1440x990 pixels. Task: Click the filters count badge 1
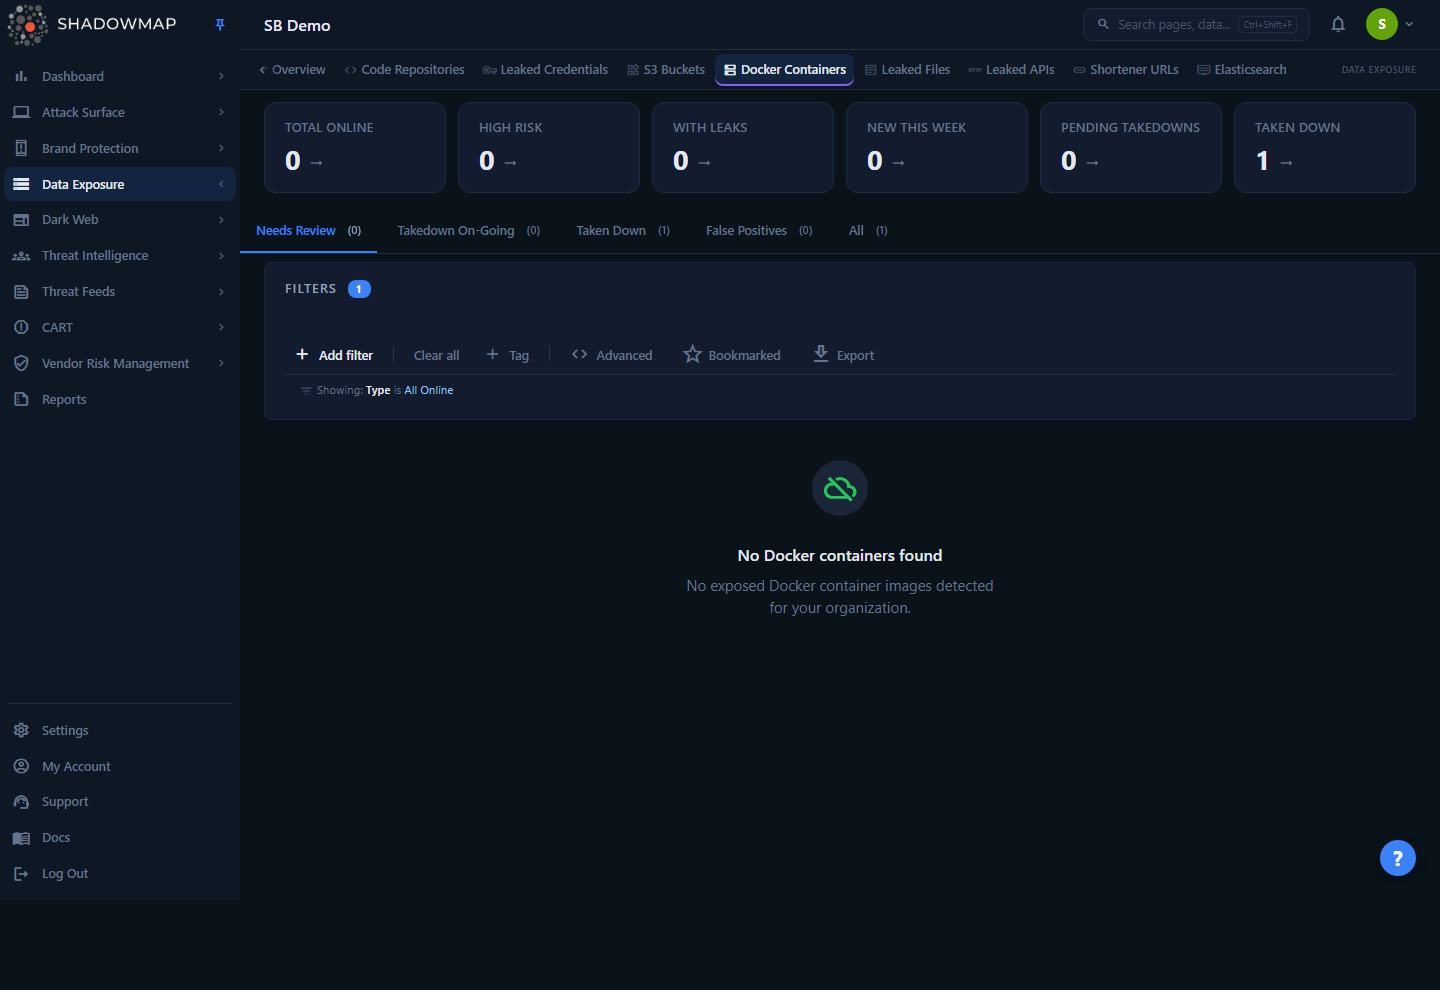point(359,289)
